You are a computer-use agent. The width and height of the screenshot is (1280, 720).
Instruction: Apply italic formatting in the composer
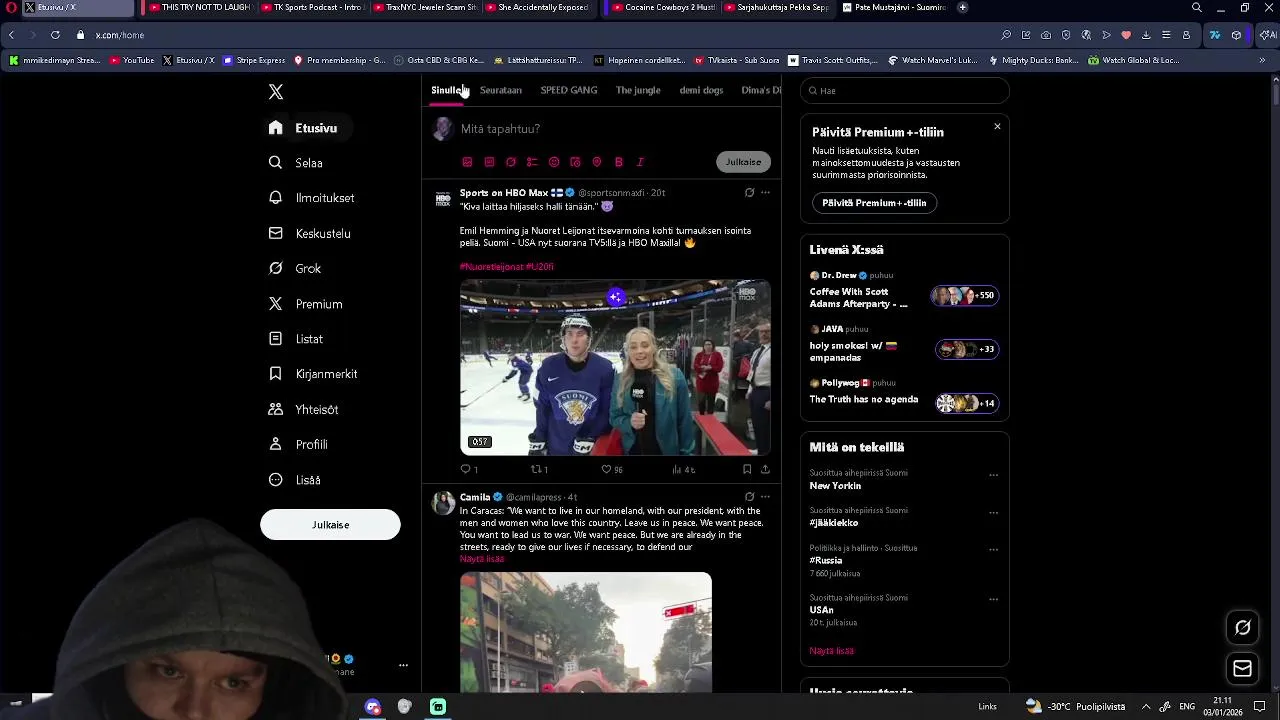click(x=640, y=162)
